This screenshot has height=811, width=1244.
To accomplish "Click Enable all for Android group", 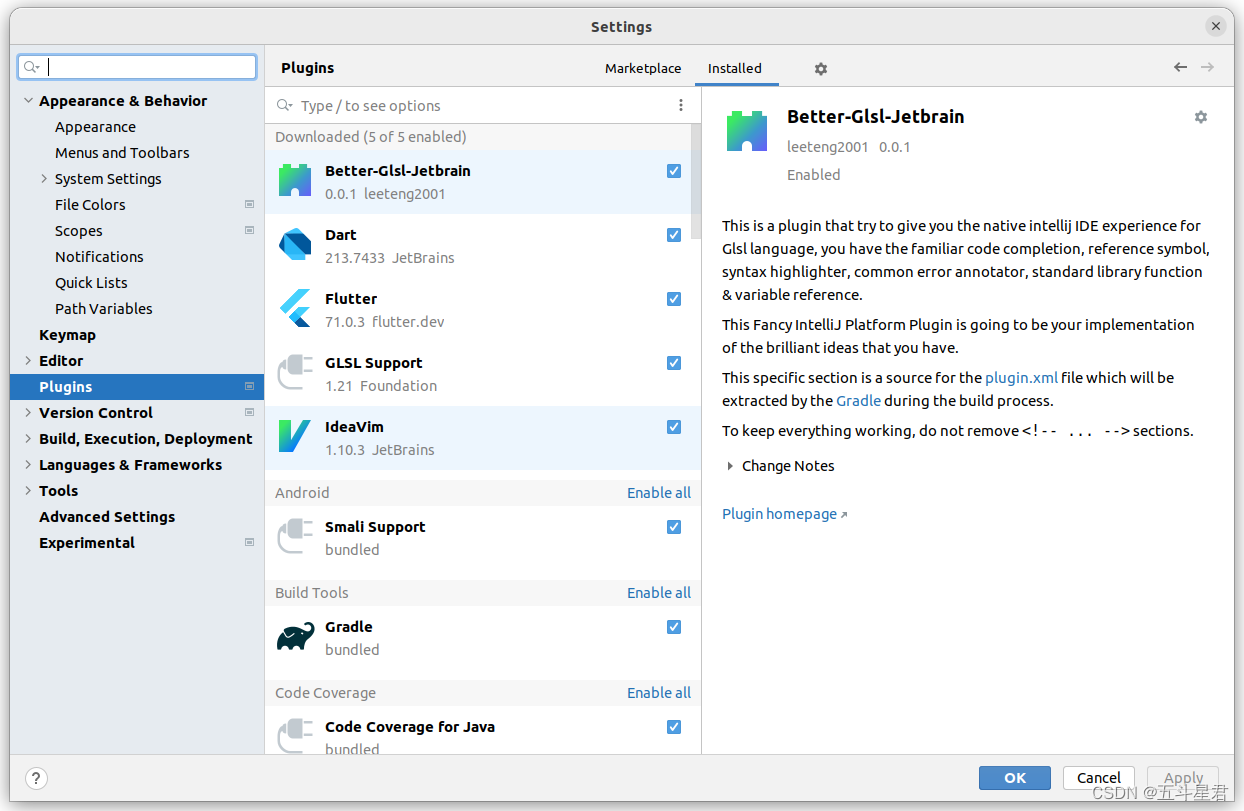I will pos(659,492).
